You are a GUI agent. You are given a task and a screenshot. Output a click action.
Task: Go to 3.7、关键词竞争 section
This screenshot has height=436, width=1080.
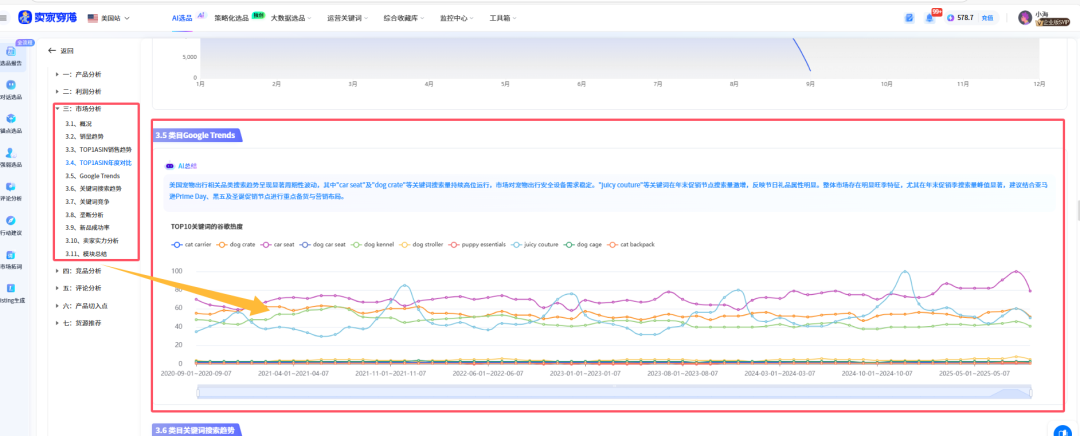point(85,202)
